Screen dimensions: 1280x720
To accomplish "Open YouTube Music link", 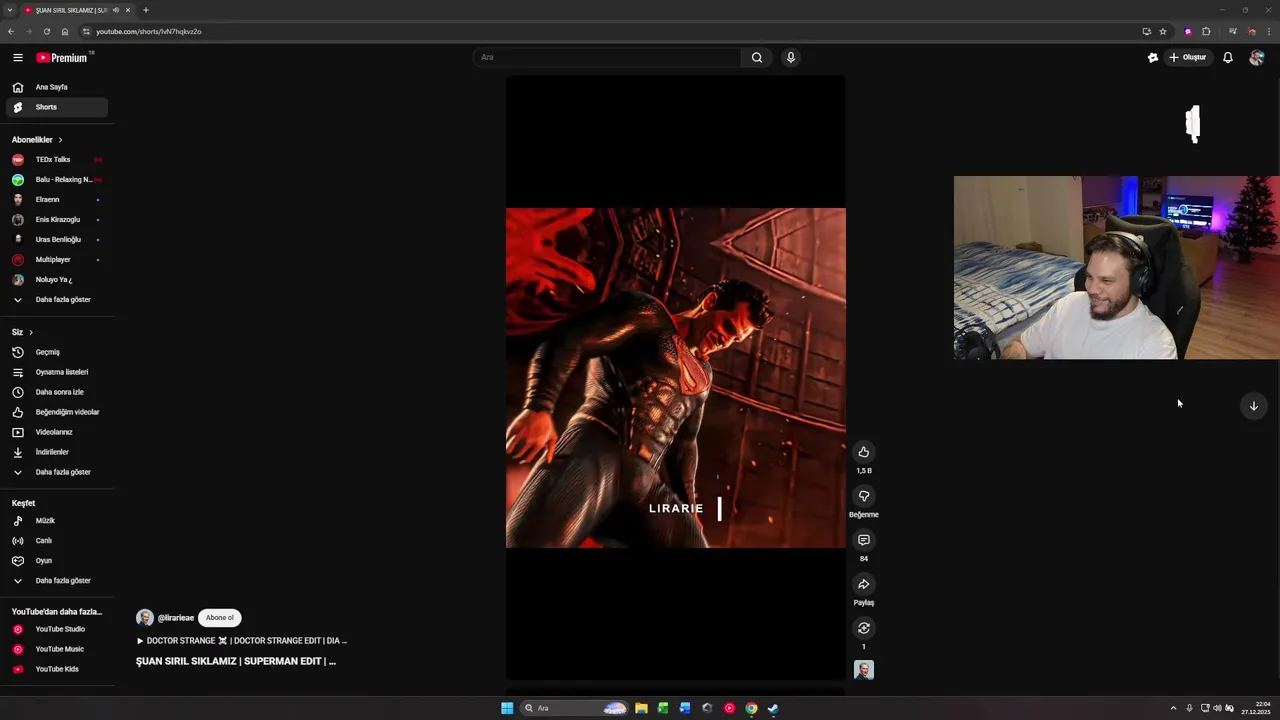I will (x=57, y=649).
